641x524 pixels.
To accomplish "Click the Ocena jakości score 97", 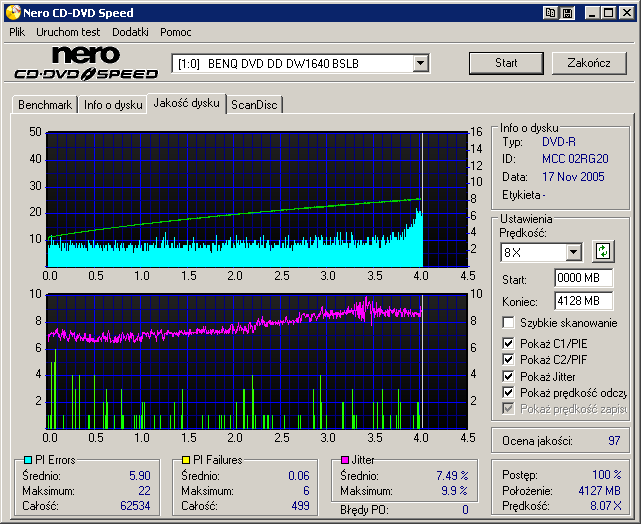I will click(614, 441).
